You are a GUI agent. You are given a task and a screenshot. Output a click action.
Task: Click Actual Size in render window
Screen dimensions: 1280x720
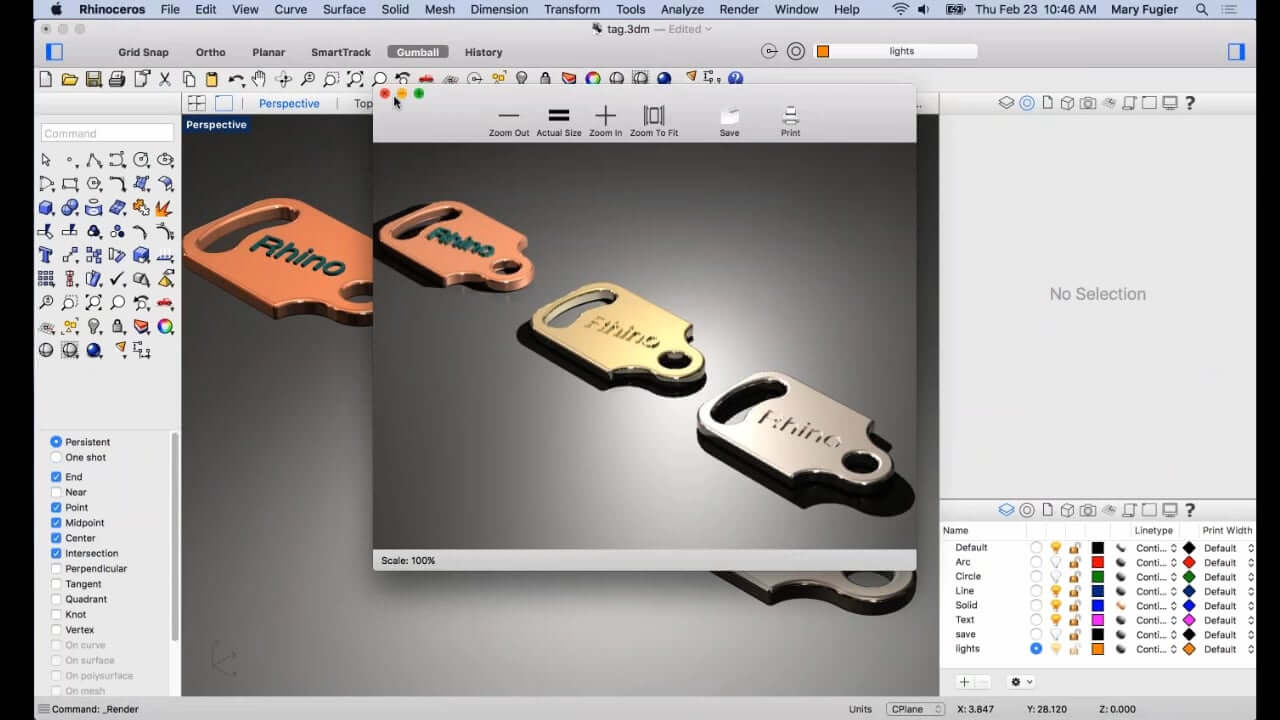click(558, 122)
